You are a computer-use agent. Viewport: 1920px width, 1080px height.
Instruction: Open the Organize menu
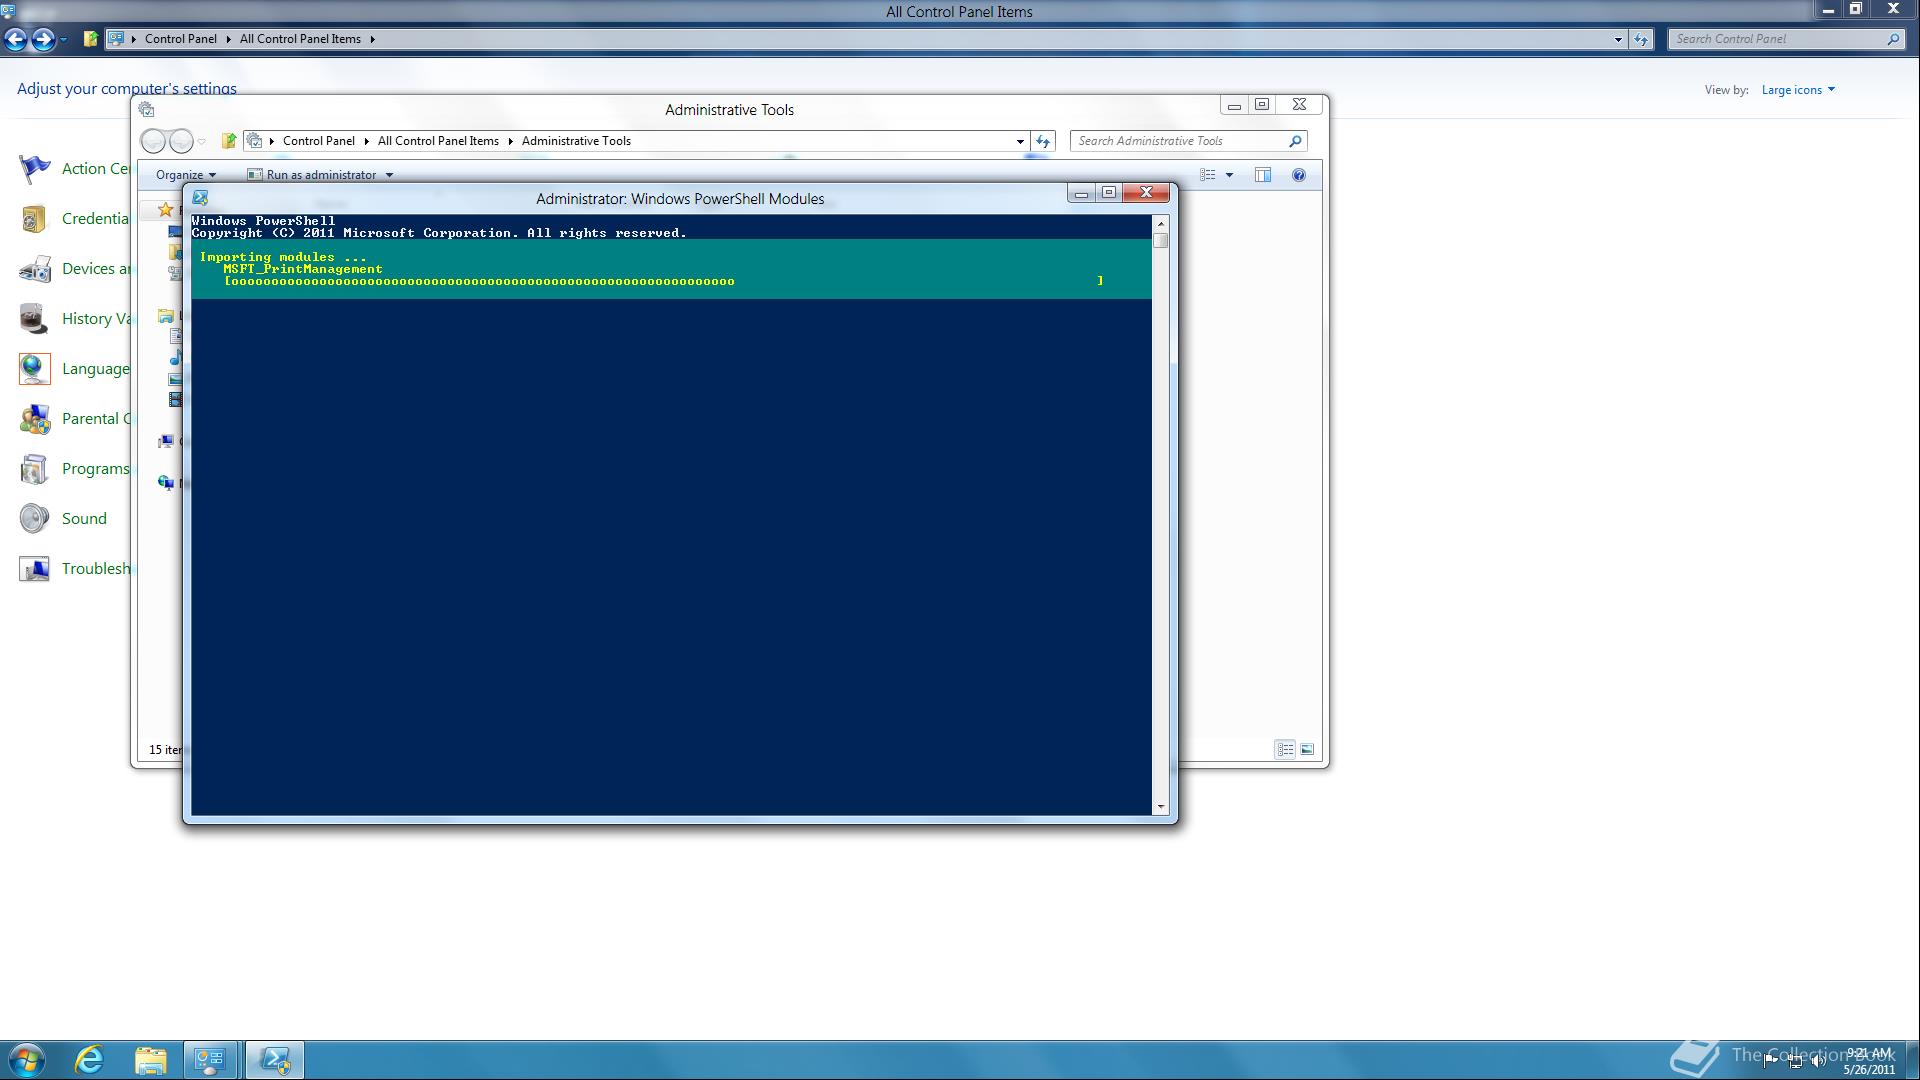[x=186, y=175]
